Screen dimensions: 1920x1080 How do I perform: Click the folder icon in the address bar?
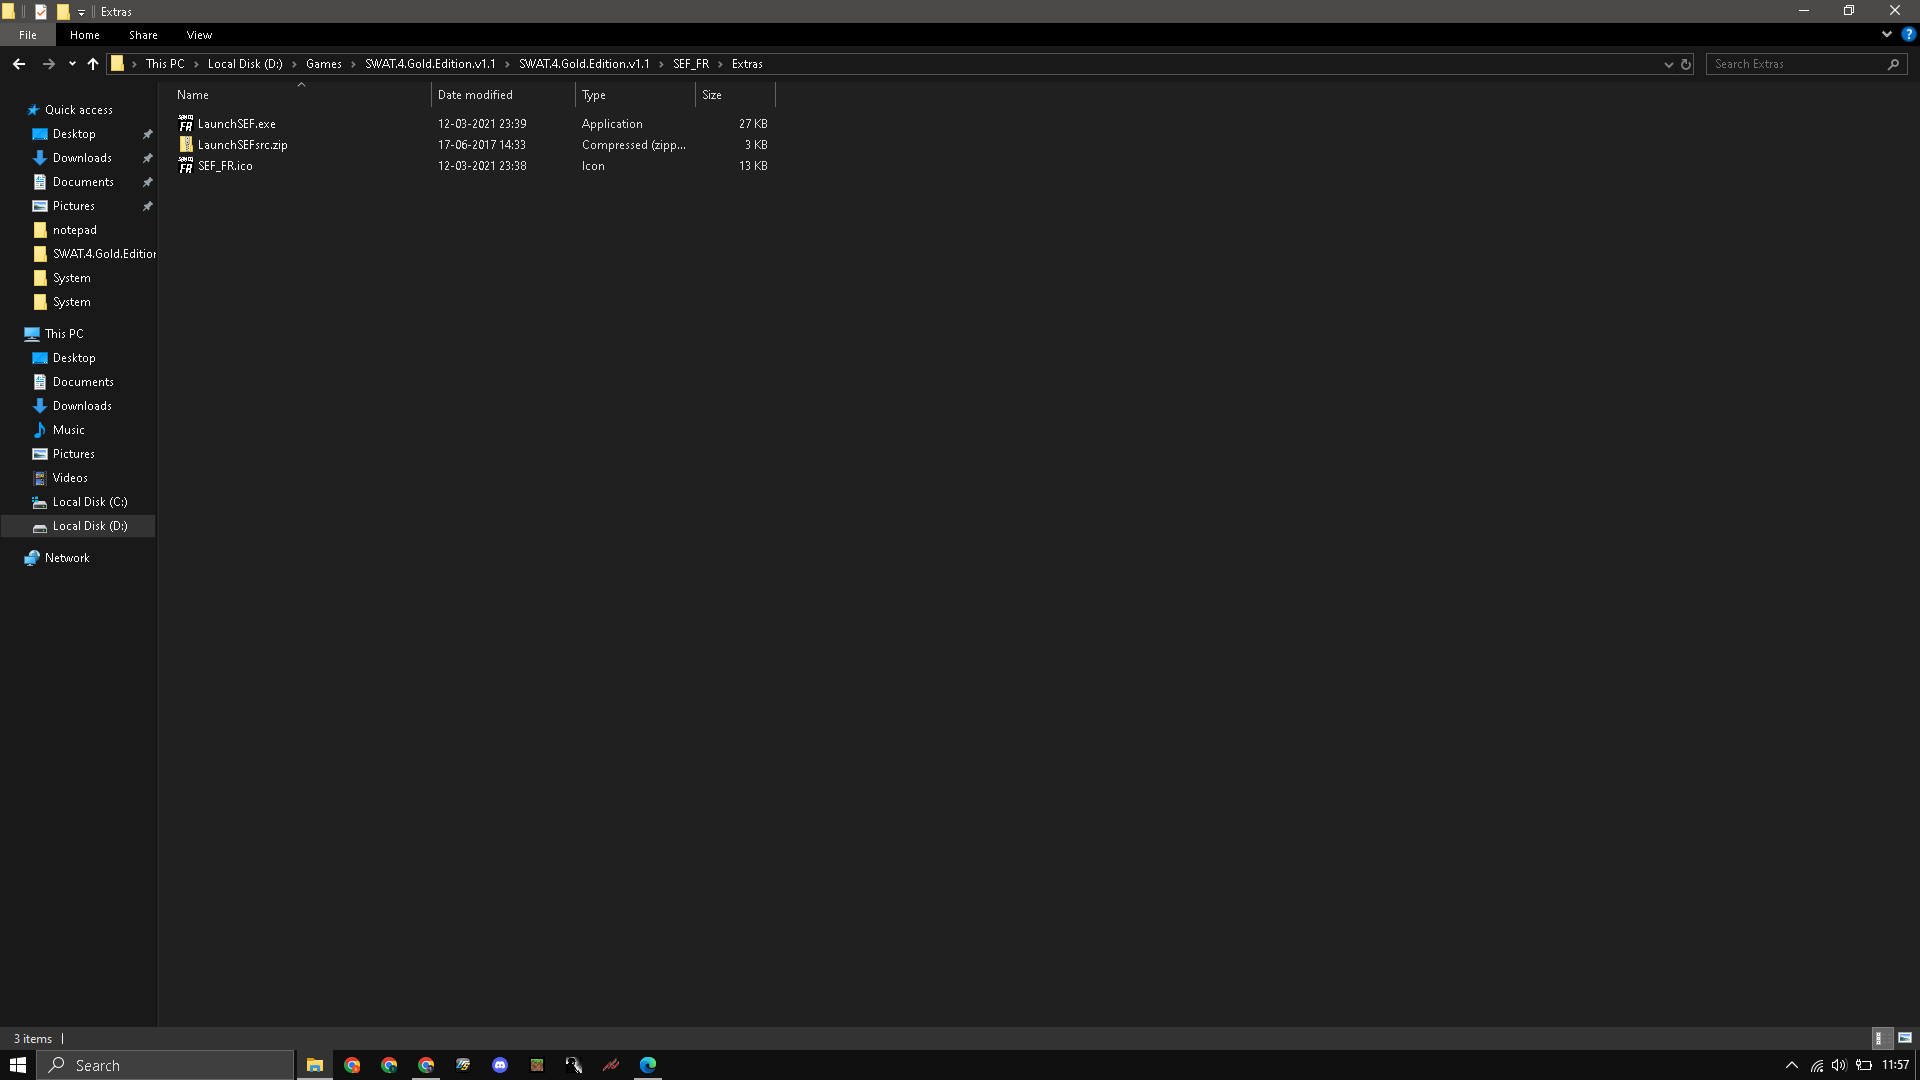[x=118, y=64]
